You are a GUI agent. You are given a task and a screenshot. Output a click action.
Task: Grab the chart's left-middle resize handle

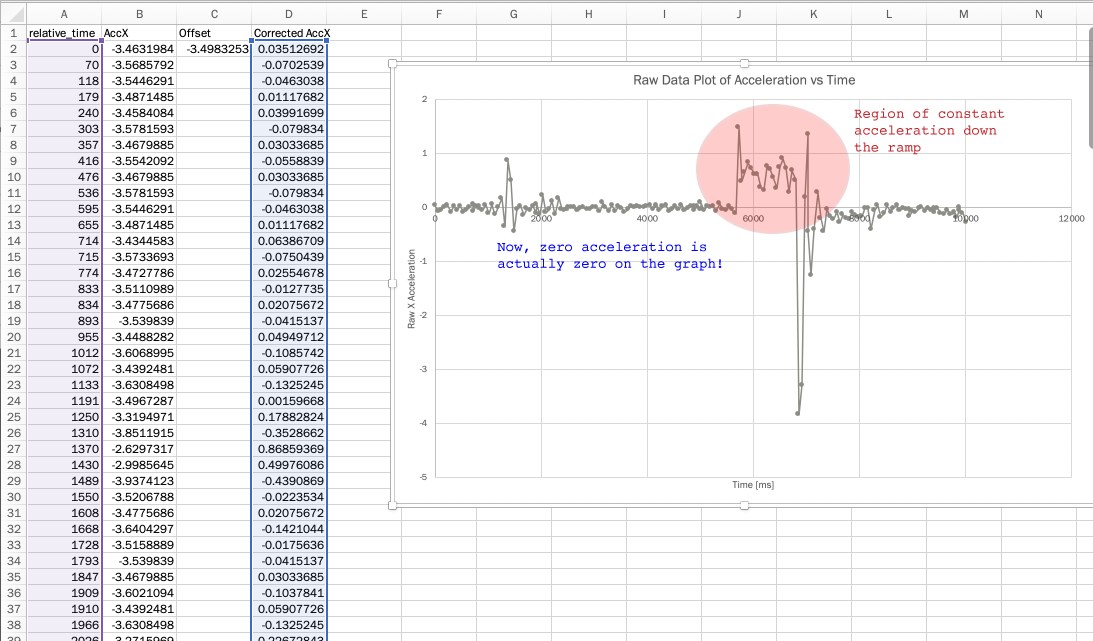pyautogui.click(x=392, y=284)
